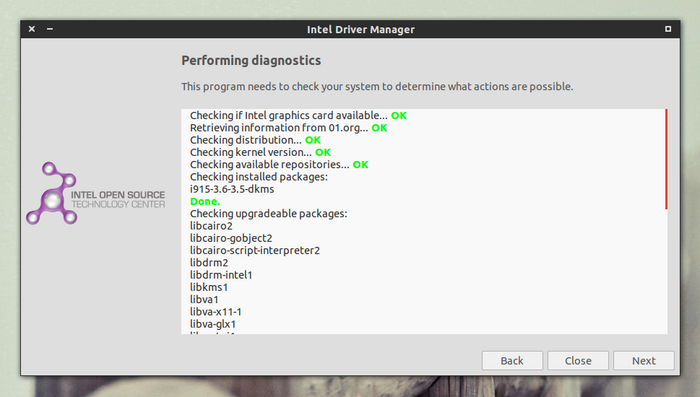Image resolution: width=700 pixels, height=397 pixels.
Task: Click the Checking upgradeable packages line
Action: 268,213
